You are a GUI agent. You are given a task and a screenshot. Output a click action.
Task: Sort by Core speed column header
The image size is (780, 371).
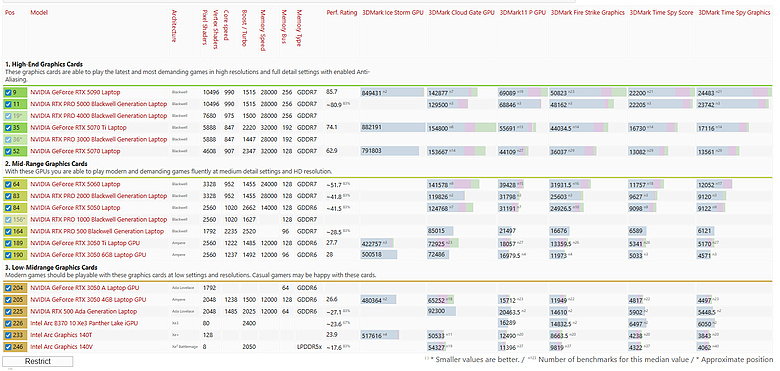coord(226,24)
